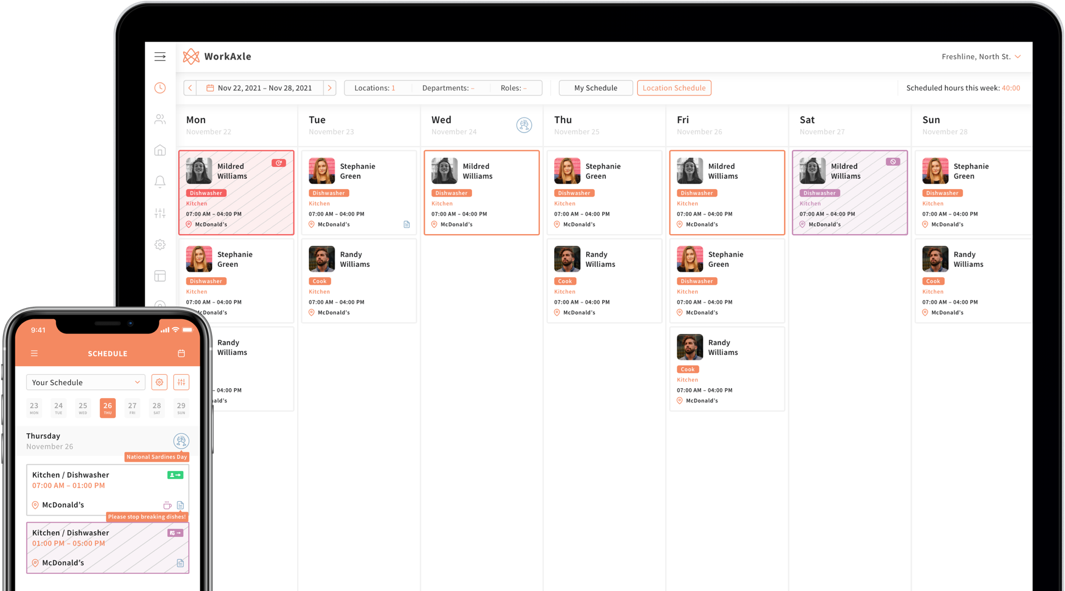1065x591 pixels.
Task: Tap the note icon on the 01:00 PM phone shift
Action: pyautogui.click(x=180, y=563)
